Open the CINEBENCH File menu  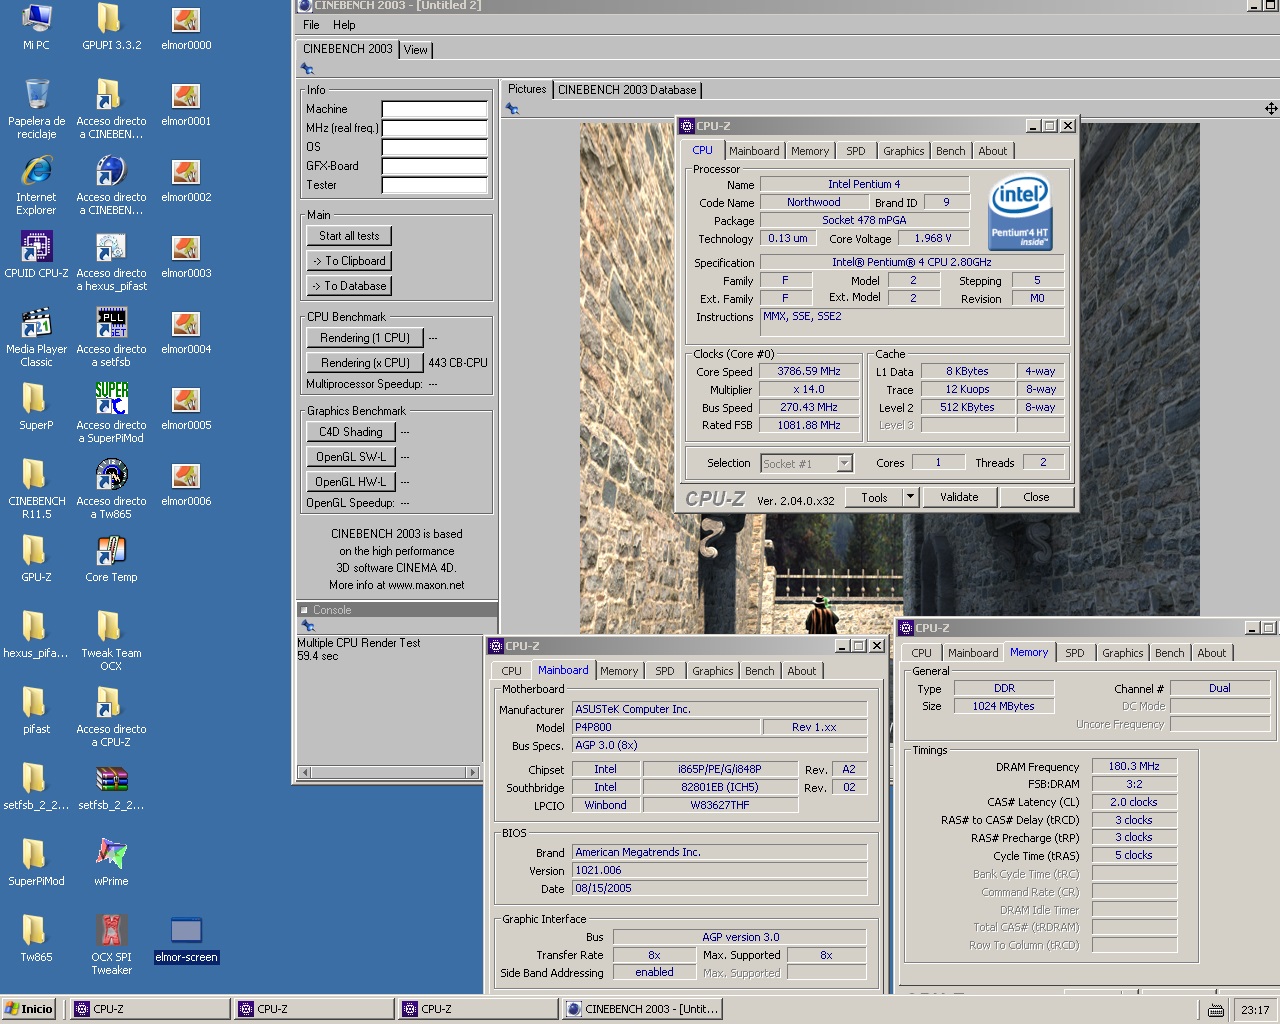[x=311, y=25]
